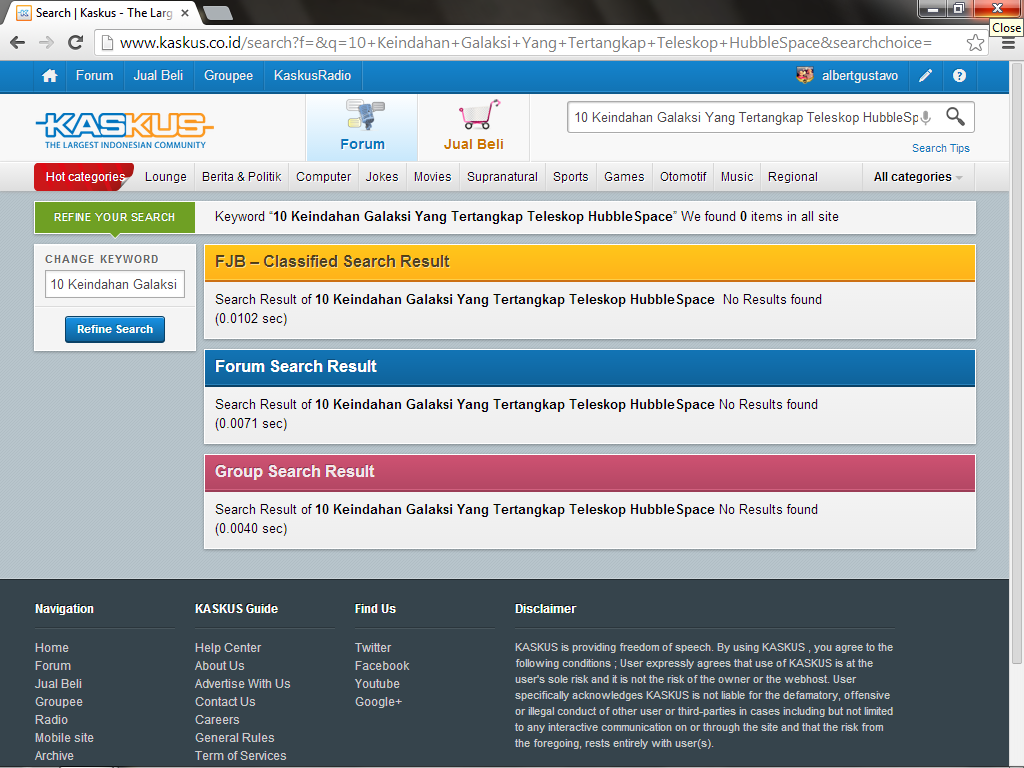1024x768 pixels.
Task: Click the Search Tips link
Action: (x=940, y=148)
